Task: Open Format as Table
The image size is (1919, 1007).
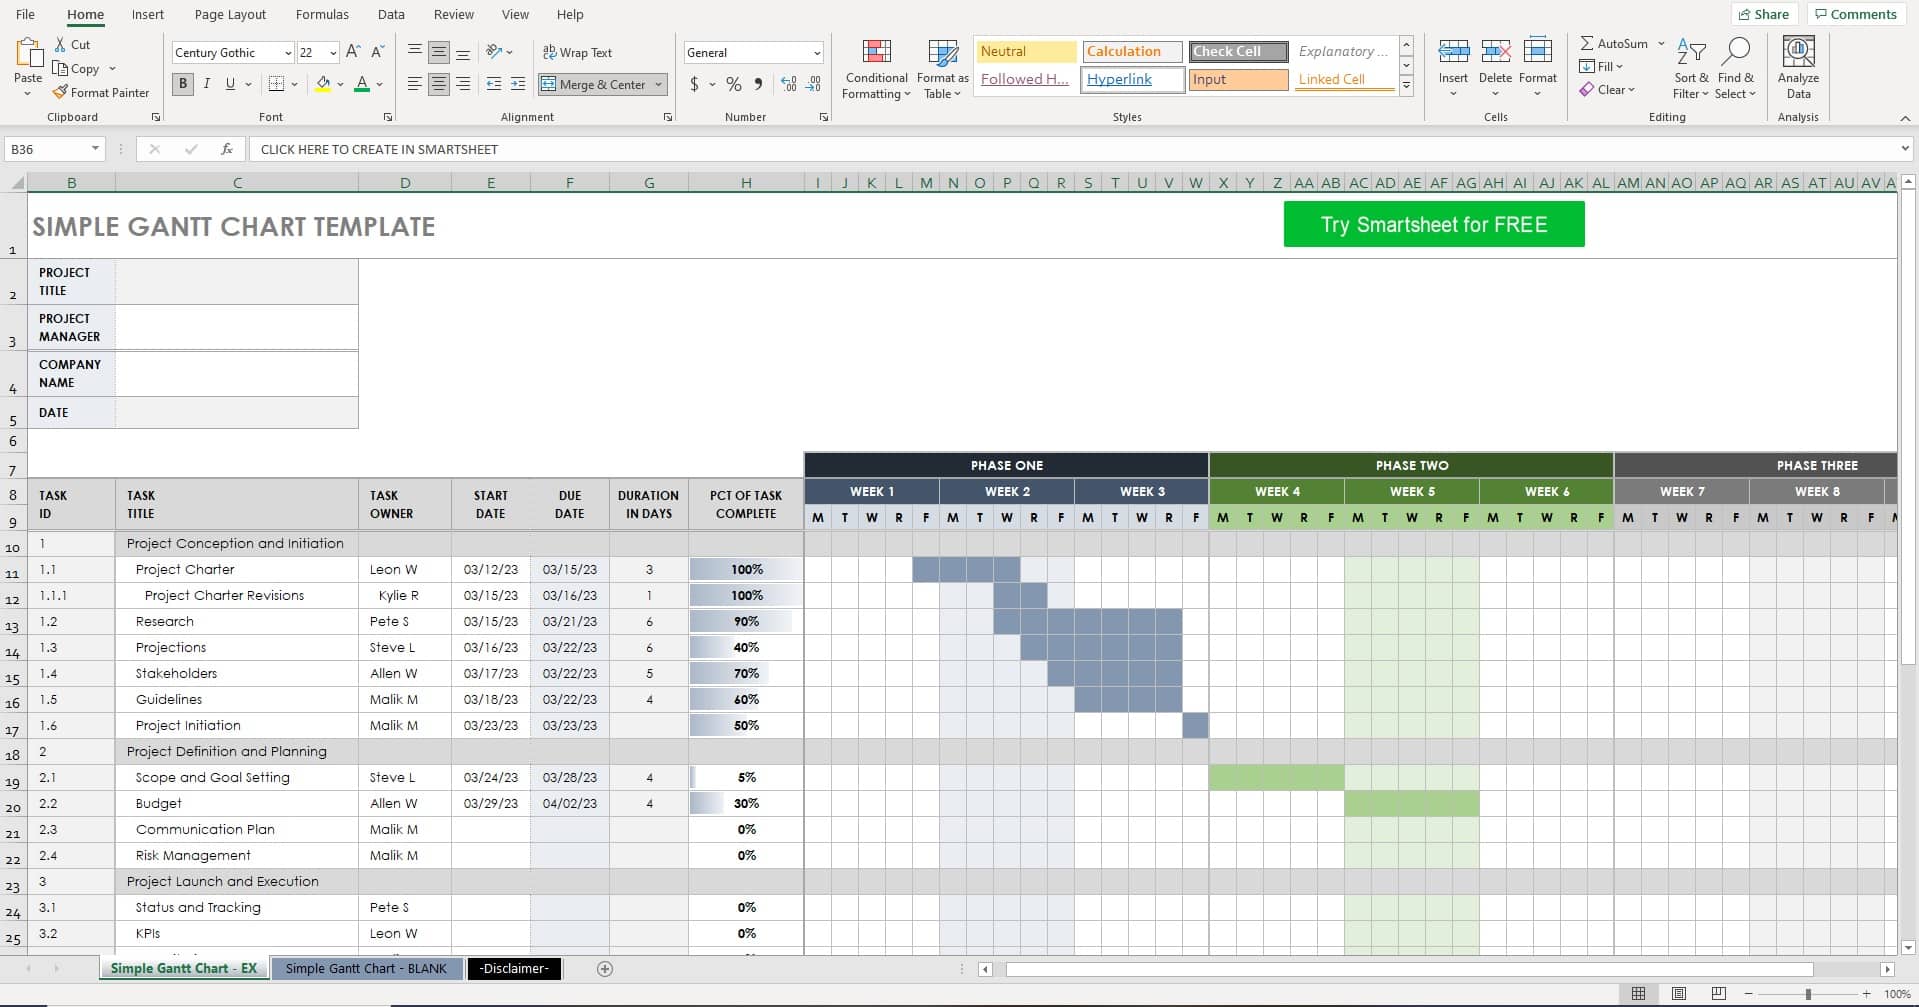Action: tap(943, 69)
